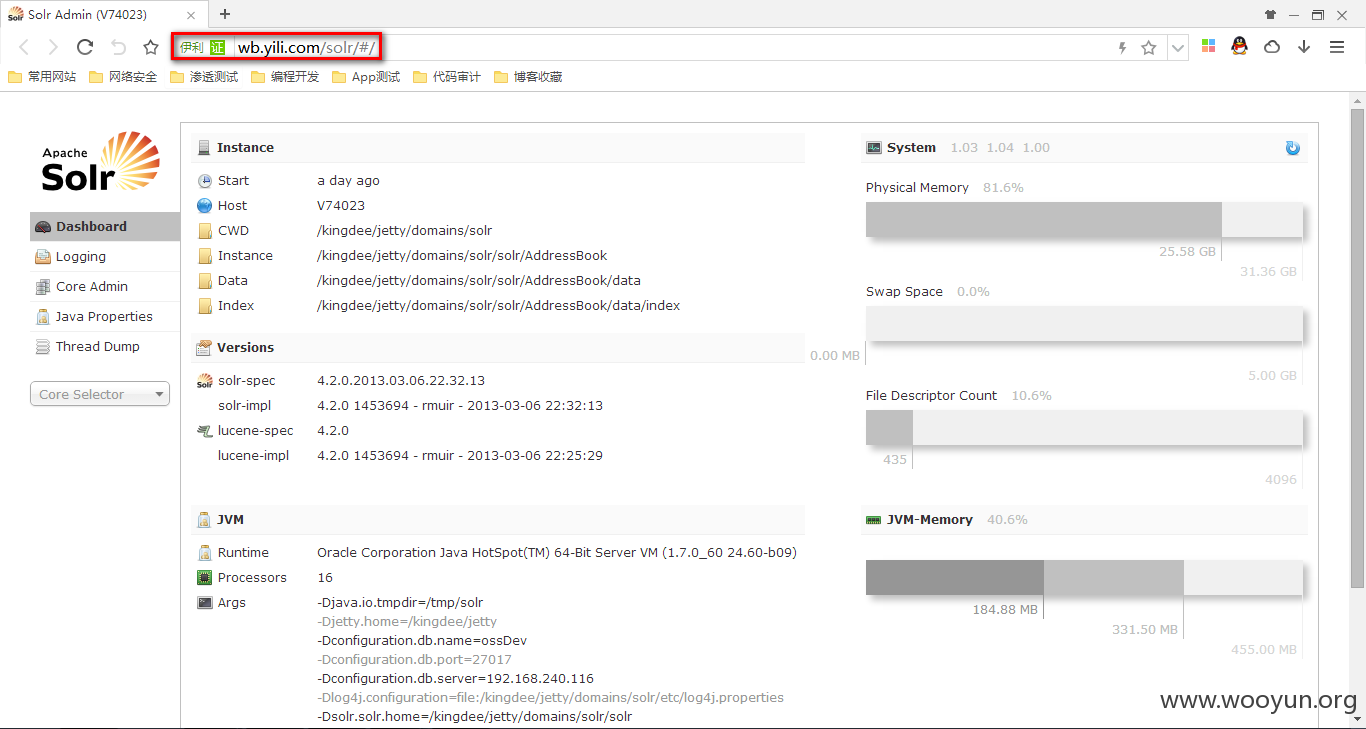The width and height of the screenshot is (1366, 729).
Task: Open Thread Dump in the sidebar
Action: (x=104, y=346)
